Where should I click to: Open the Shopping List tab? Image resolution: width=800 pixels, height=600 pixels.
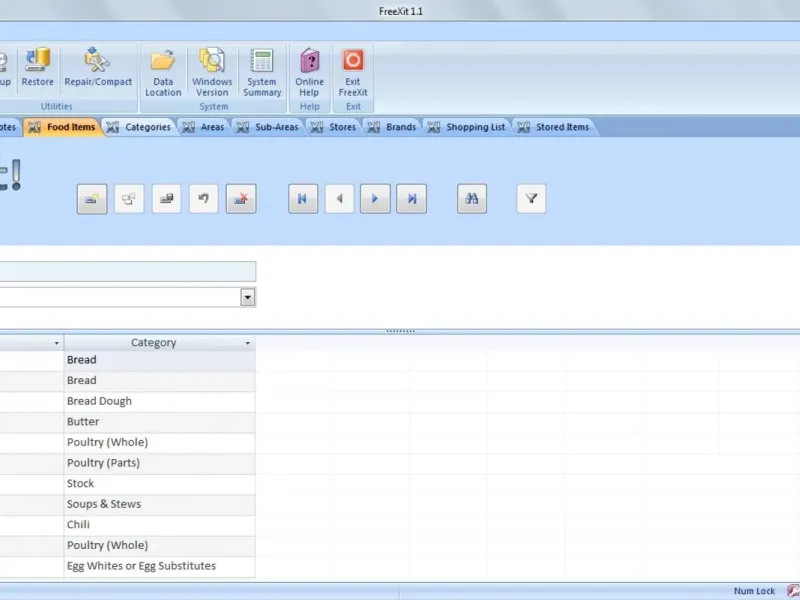pos(467,127)
